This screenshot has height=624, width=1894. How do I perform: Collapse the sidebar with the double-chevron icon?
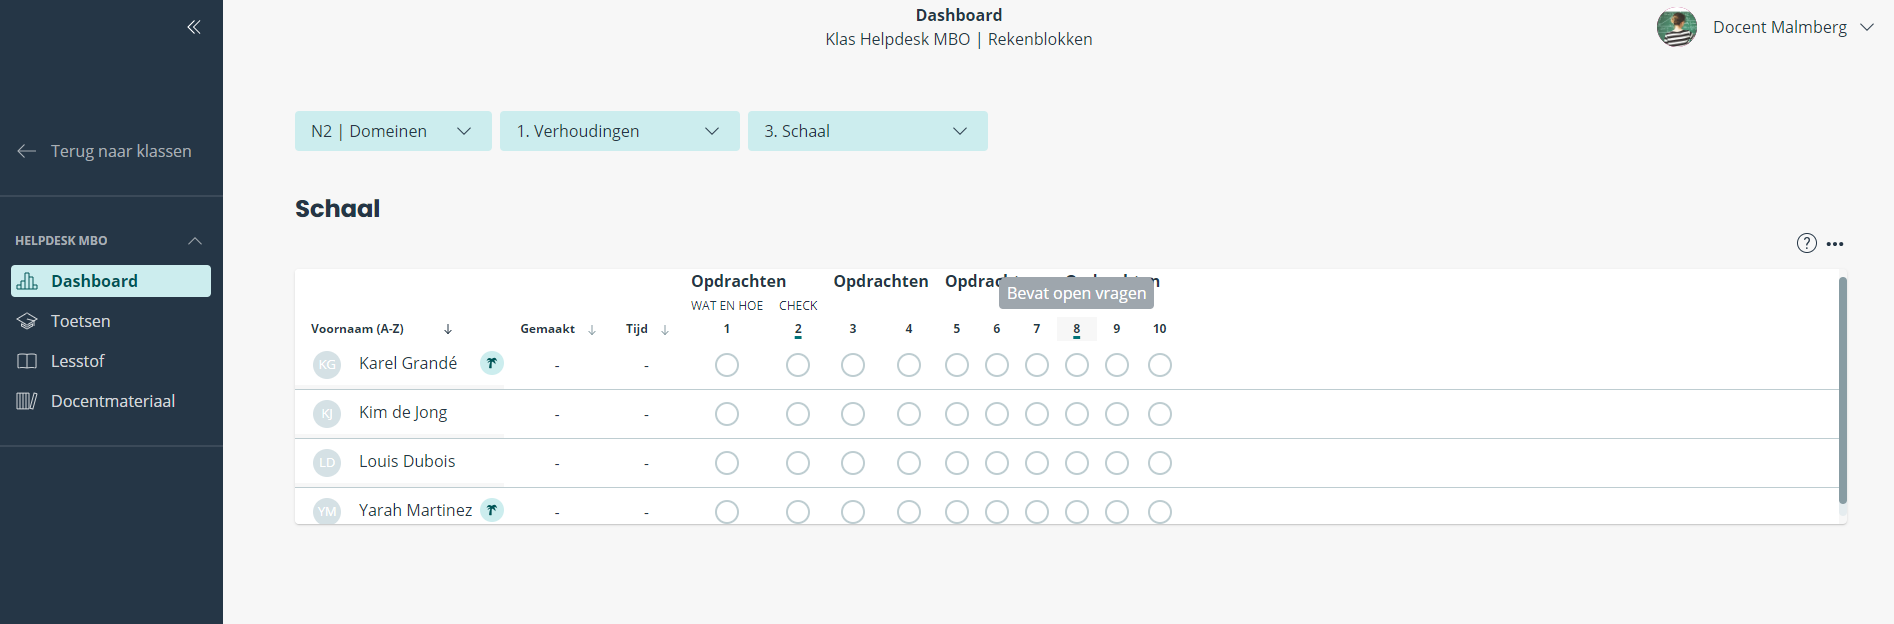(194, 27)
